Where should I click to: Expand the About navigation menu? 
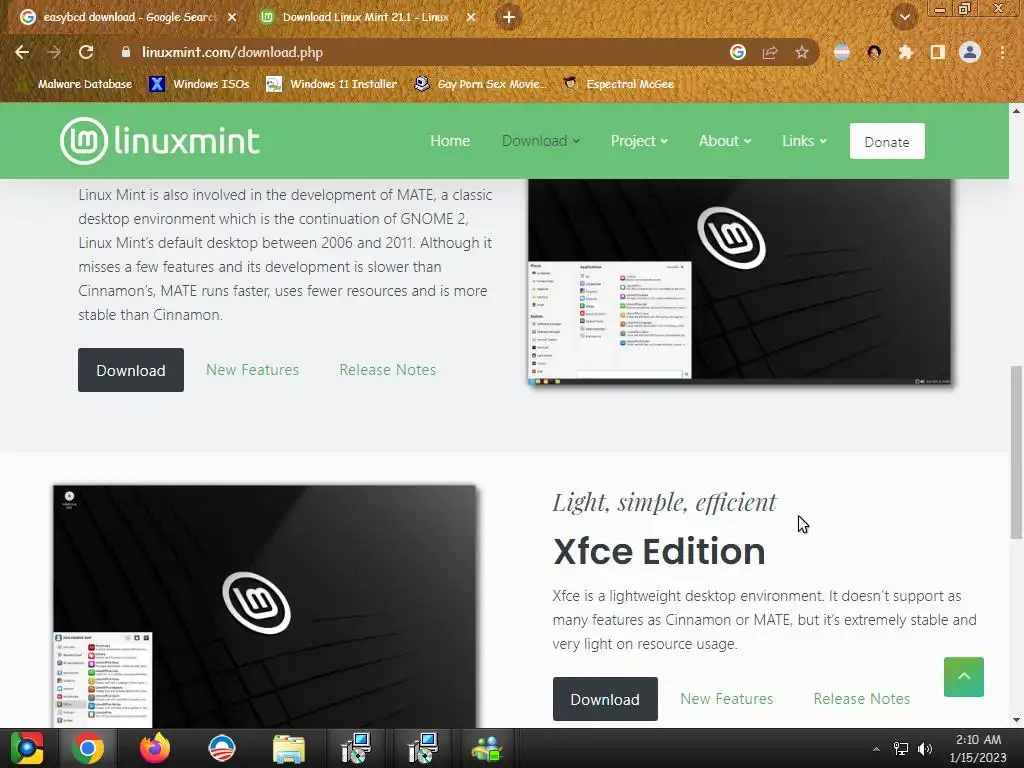coord(725,141)
